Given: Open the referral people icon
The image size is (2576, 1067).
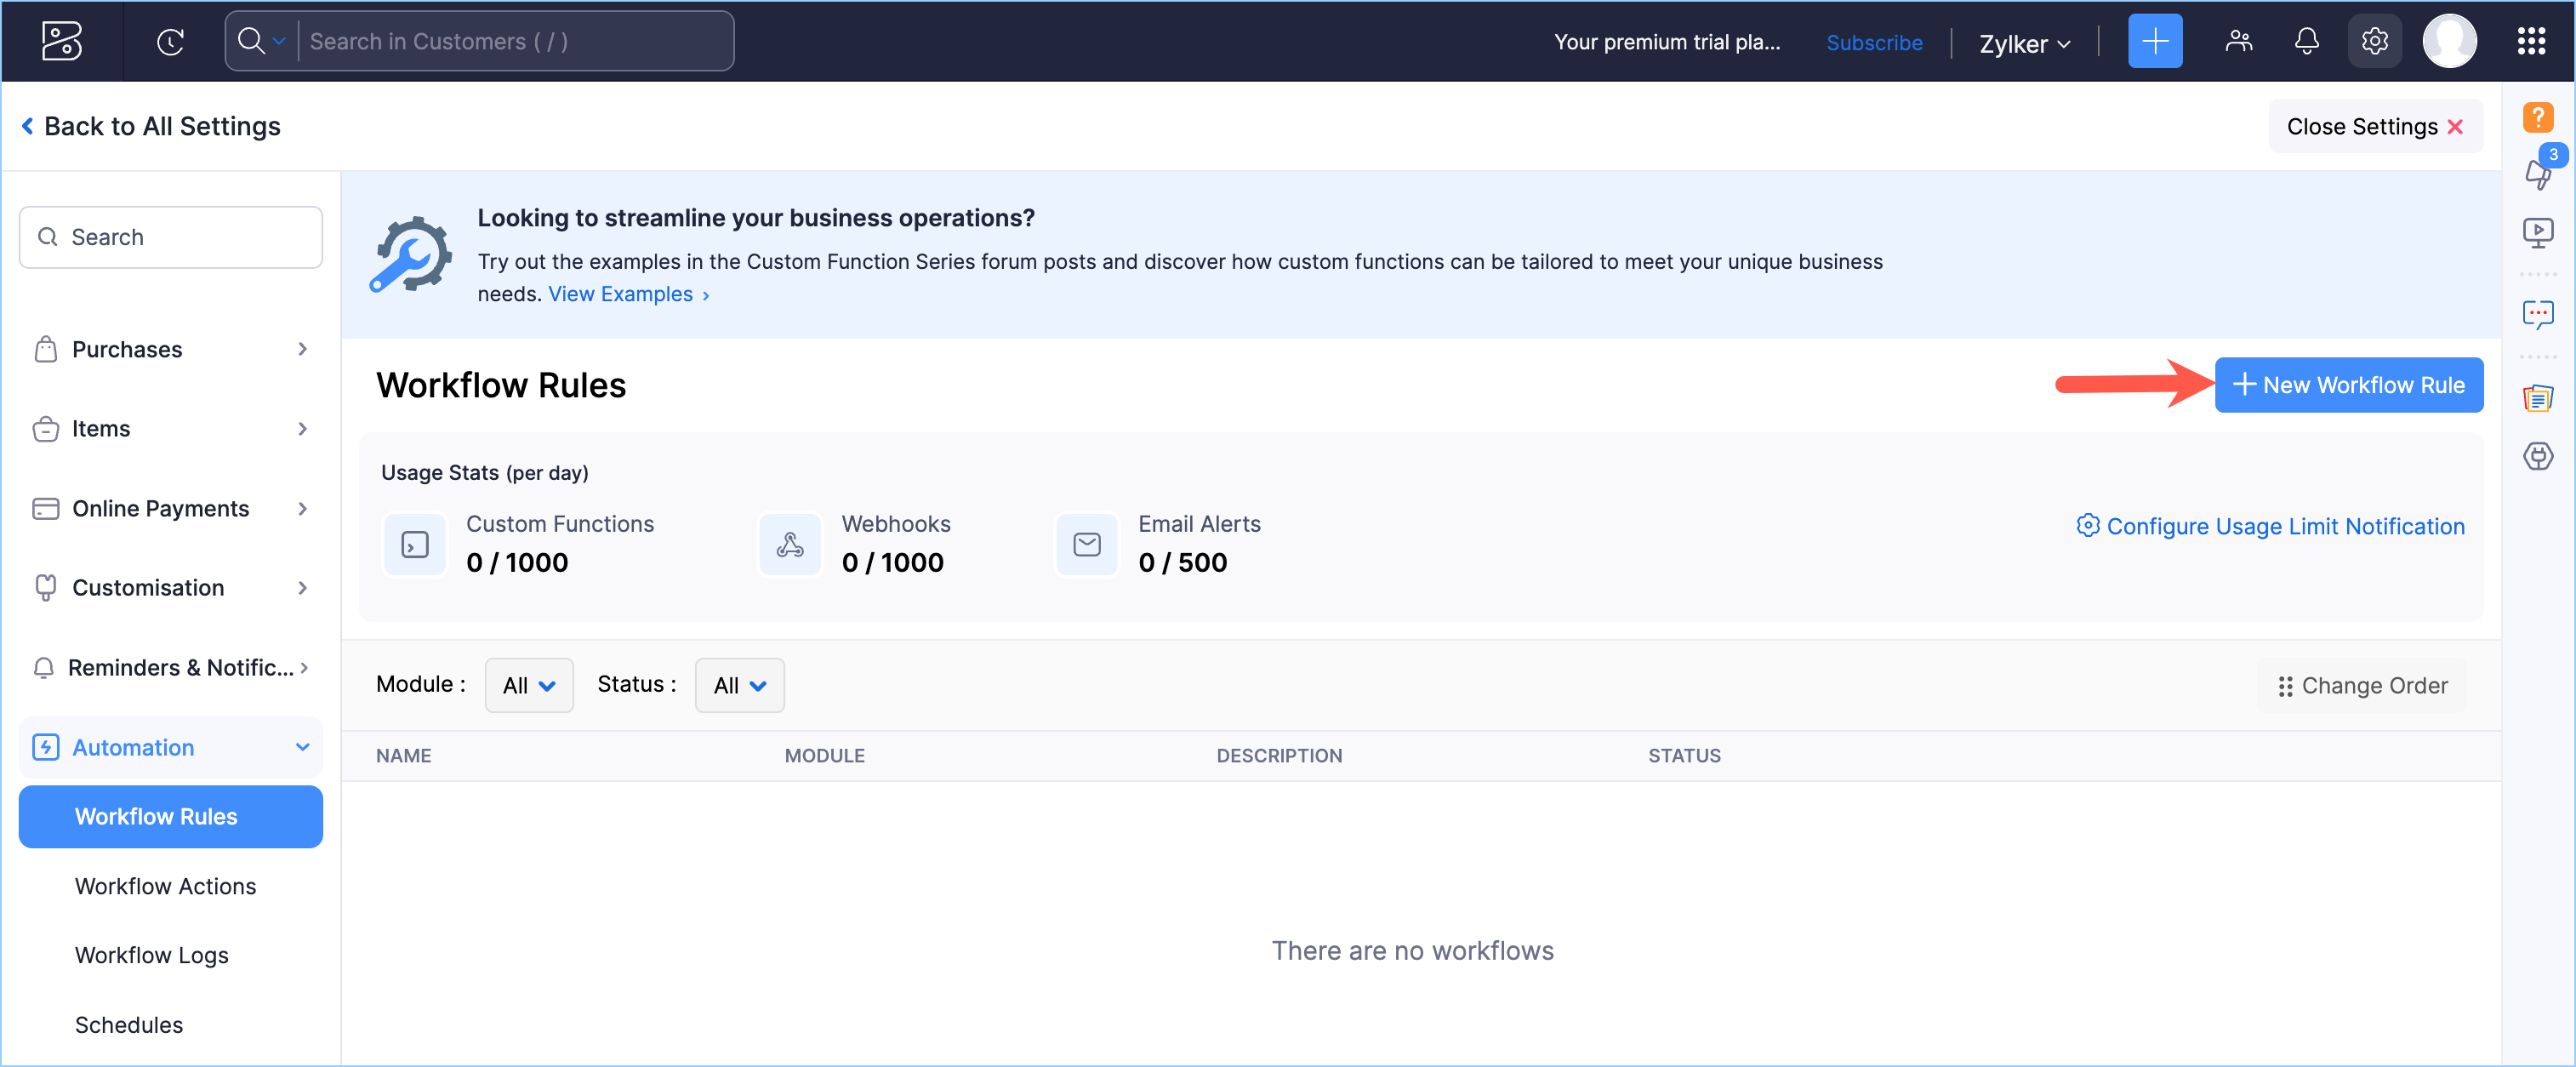Looking at the screenshot, I should [x=2238, y=42].
